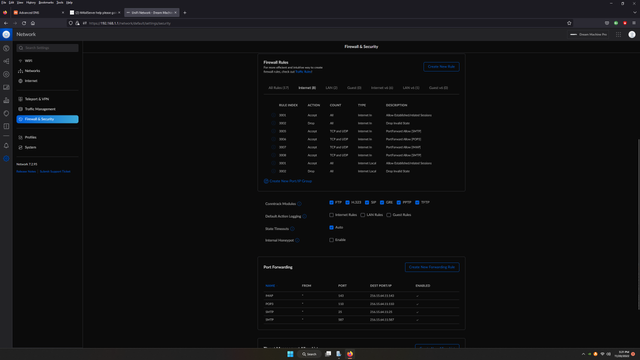
Task: Open Task View icon in the taskbar
Action: pyautogui.click(x=328, y=354)
